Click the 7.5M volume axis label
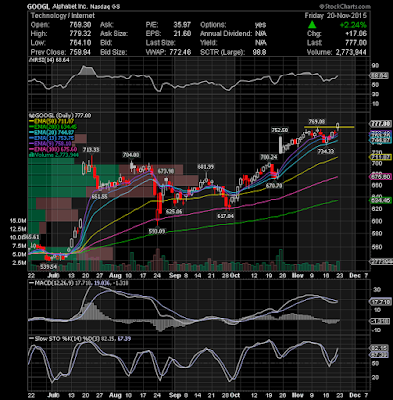The image size is (393, 400). click(x=19, y=246)
